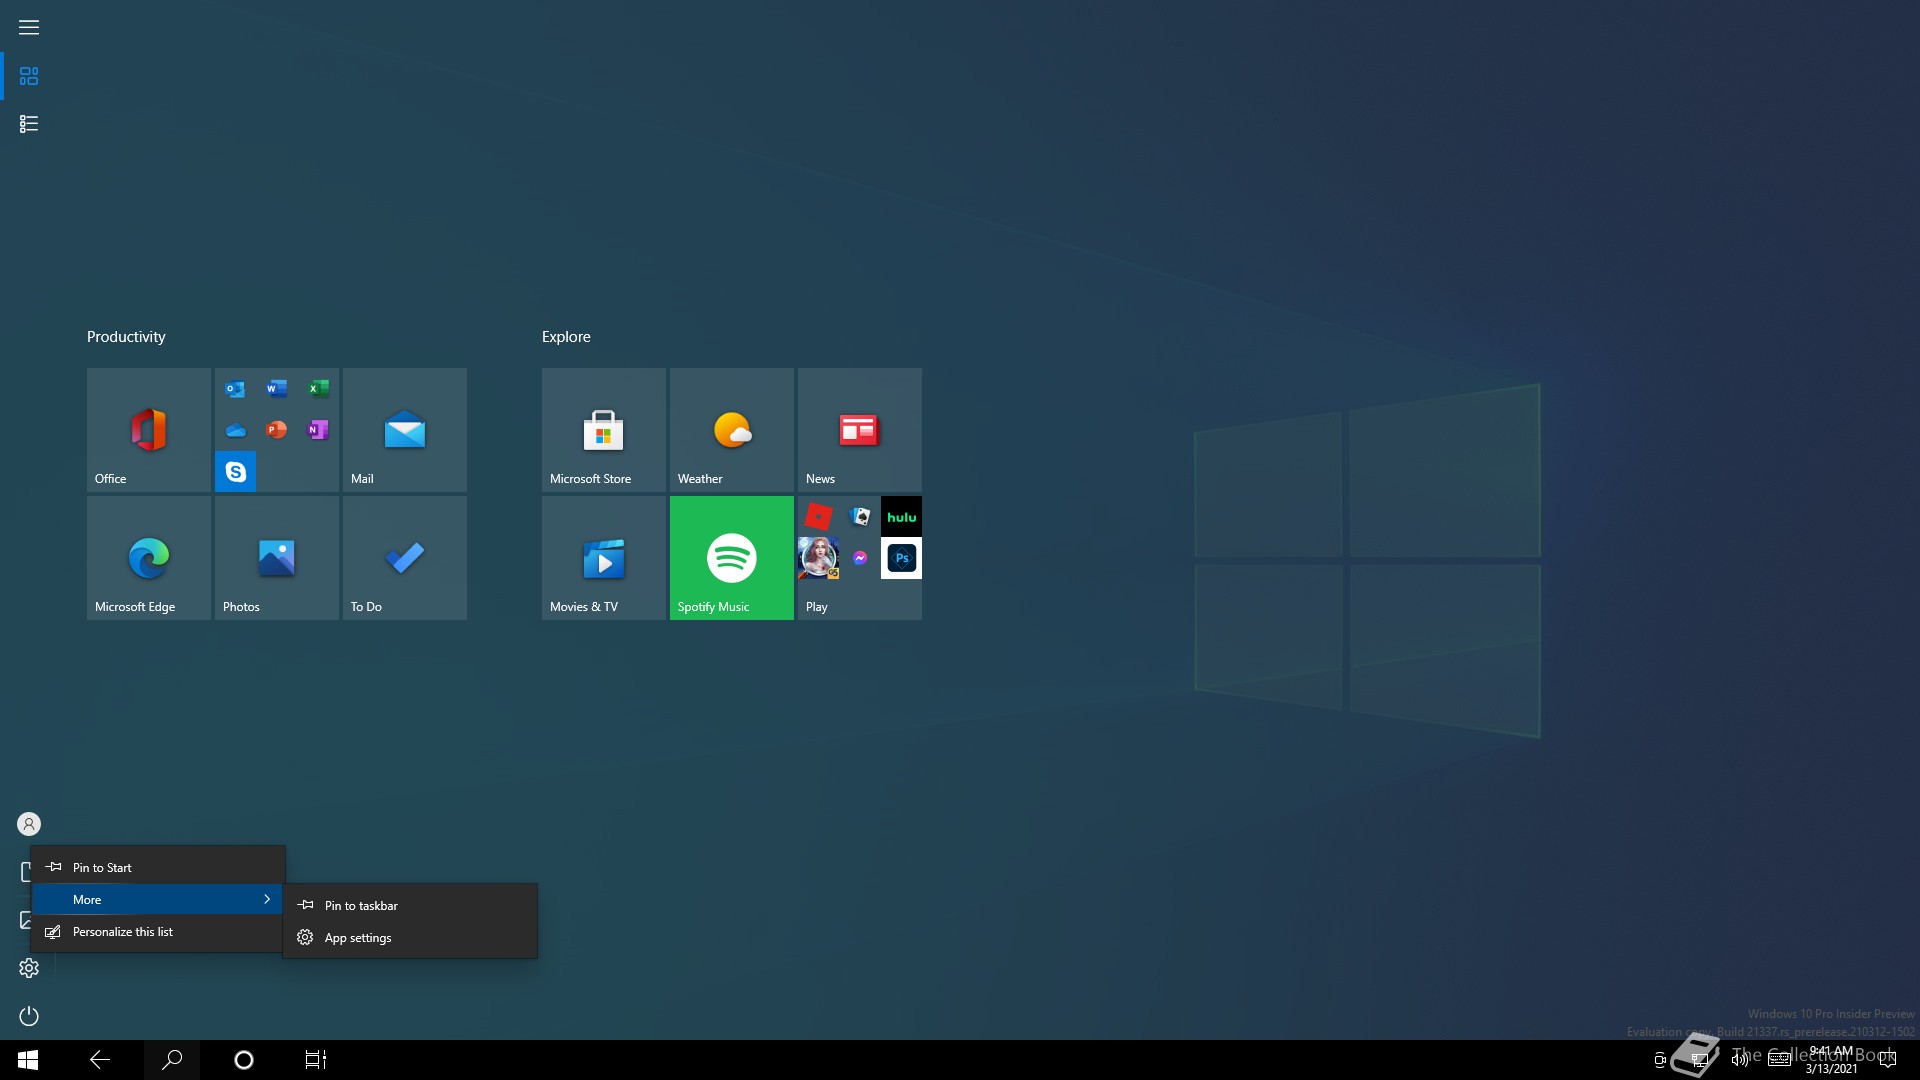Open the touch keyboard tray icon
Viewport: 1920px width, 1080px height.
point(1780,1060)
